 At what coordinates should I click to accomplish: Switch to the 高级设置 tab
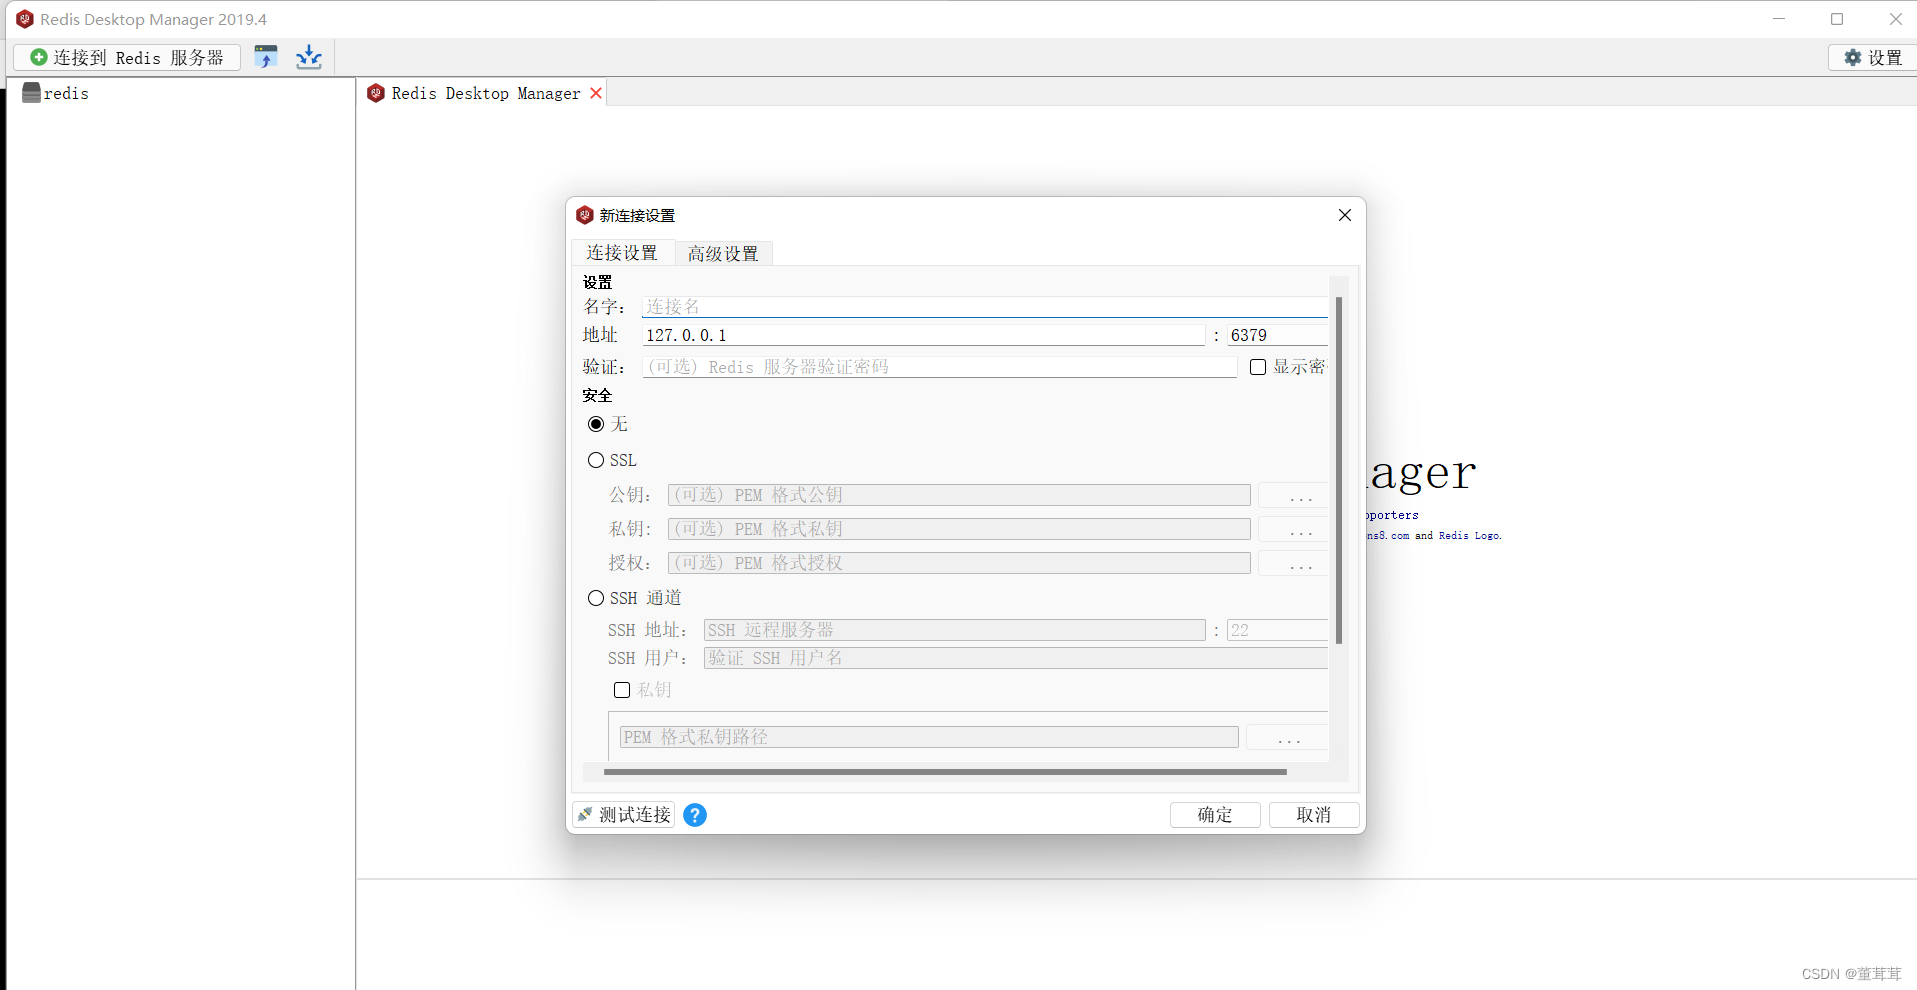[x=723, y=254]
